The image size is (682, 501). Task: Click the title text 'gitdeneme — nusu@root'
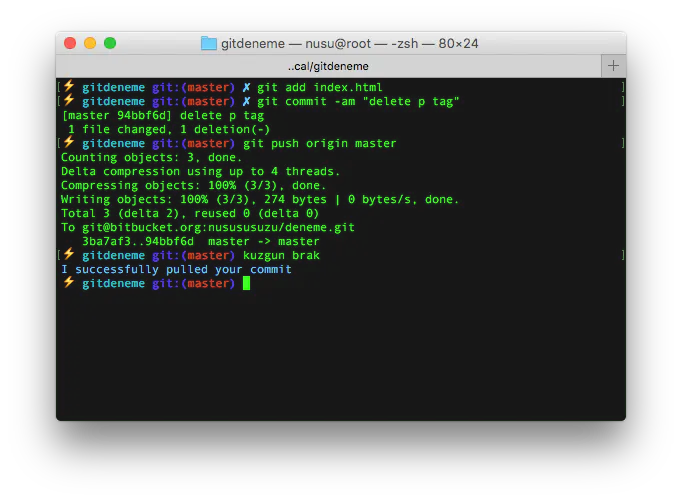pyautogui.click(x=296, y=43)
